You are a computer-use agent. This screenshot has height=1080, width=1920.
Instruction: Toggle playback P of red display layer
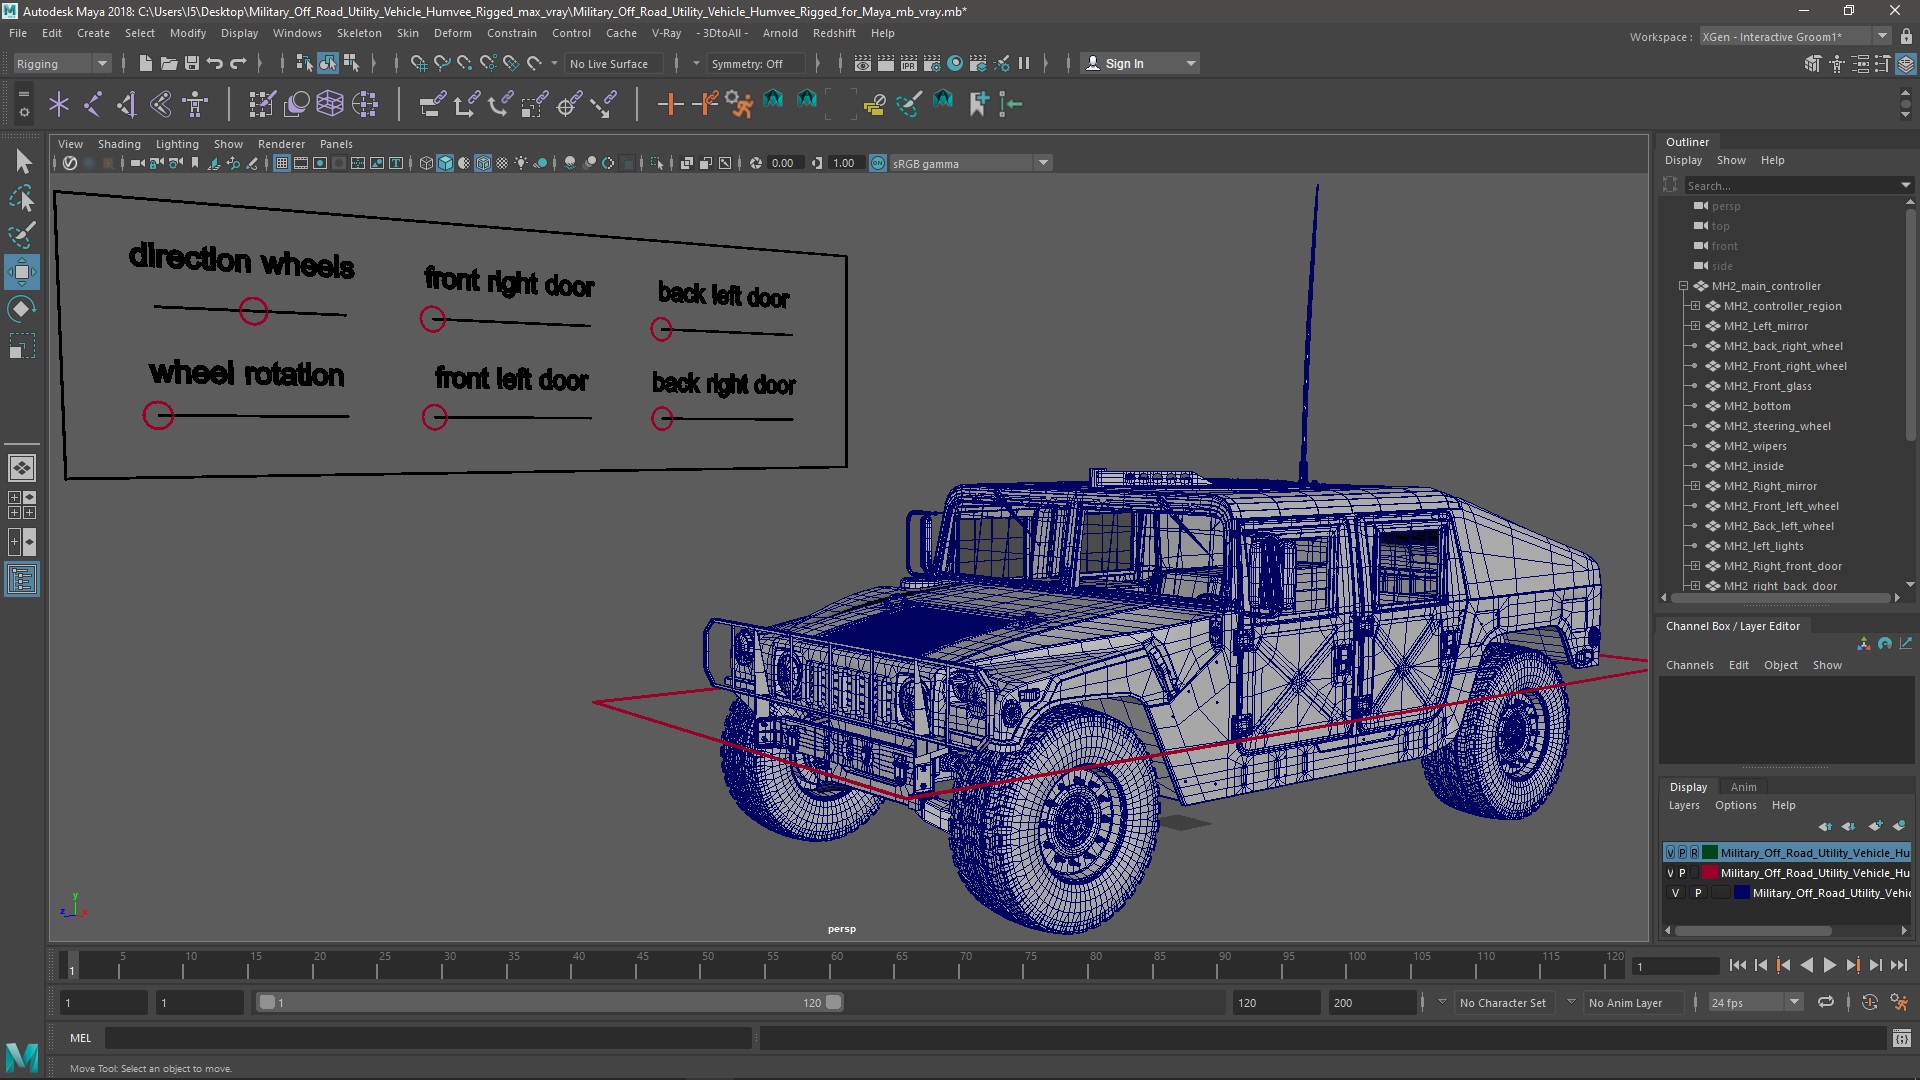pos(1682,873)
